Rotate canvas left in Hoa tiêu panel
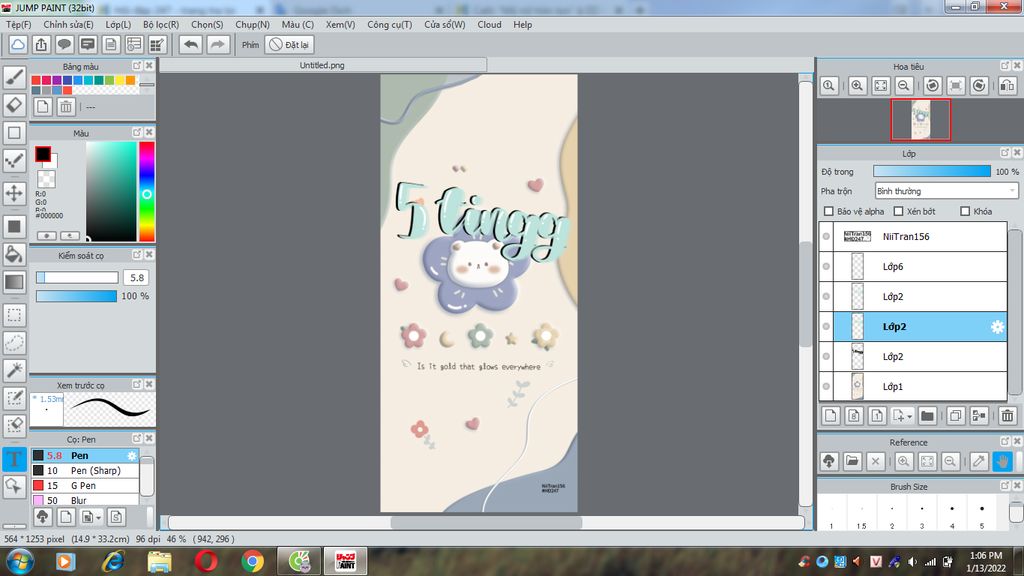1024x576 pixels. [933, 86]
